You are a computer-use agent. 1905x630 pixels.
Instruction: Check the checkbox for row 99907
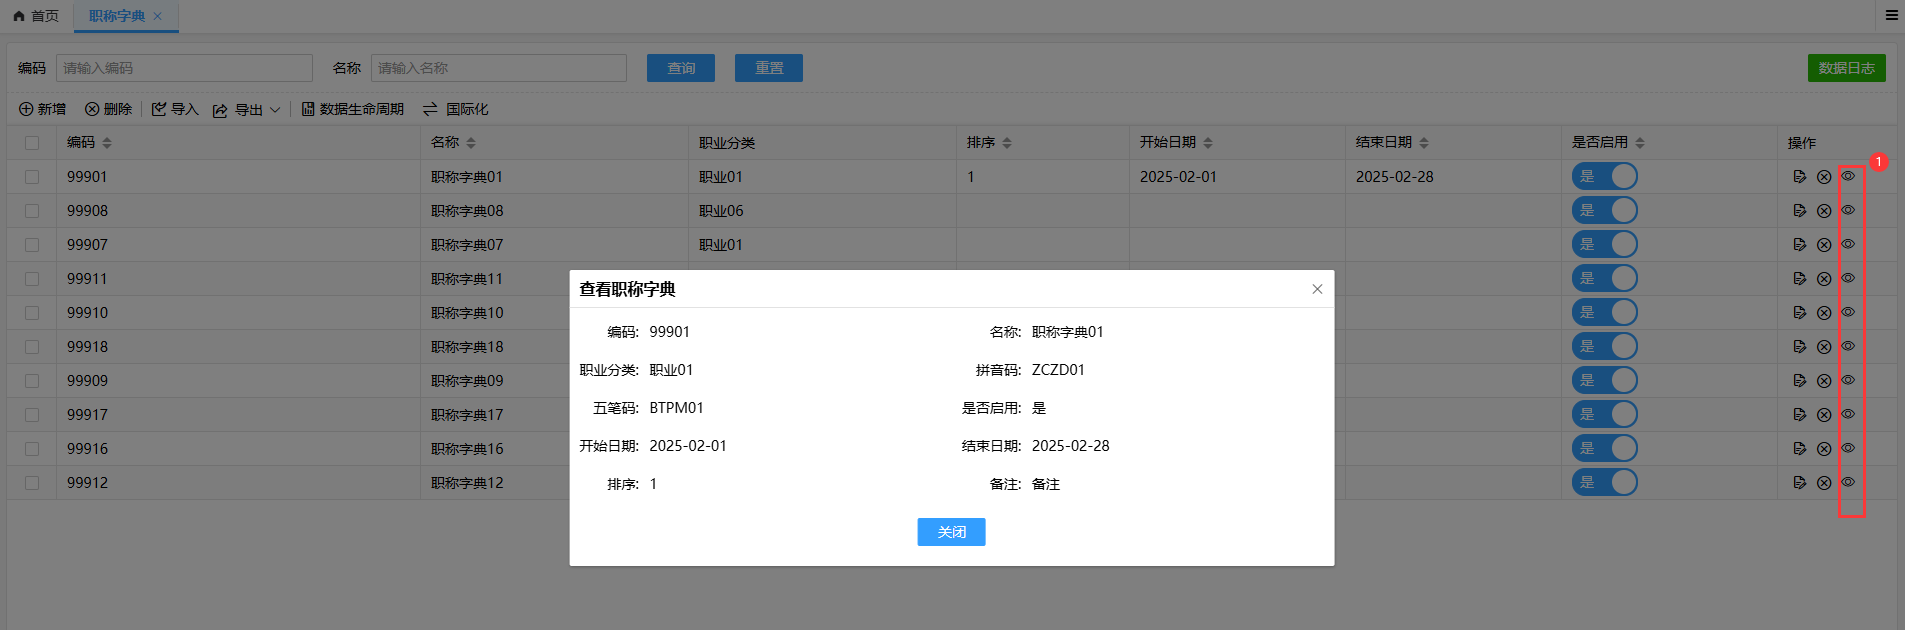(32, 245)
